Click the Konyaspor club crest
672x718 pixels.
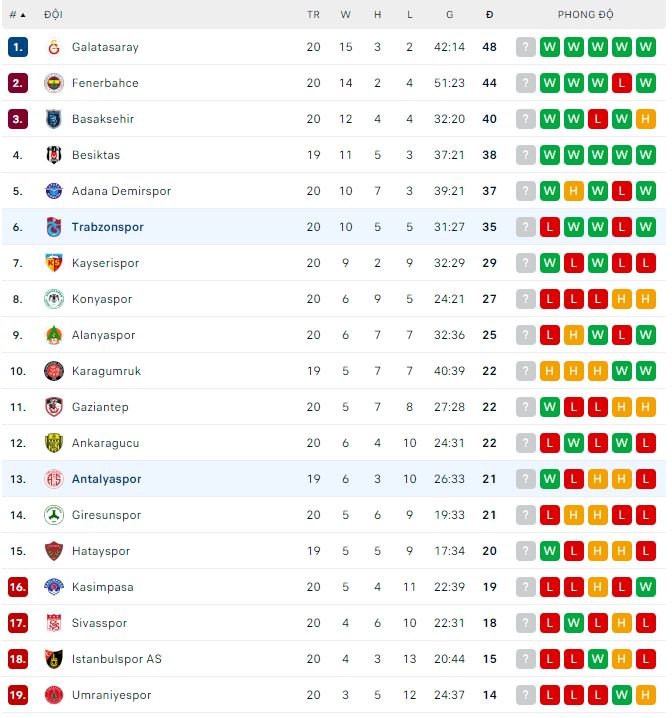54,299
